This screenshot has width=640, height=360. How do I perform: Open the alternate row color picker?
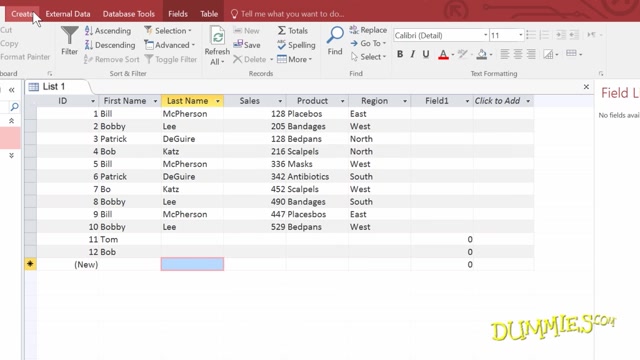(x=551, y=54)
